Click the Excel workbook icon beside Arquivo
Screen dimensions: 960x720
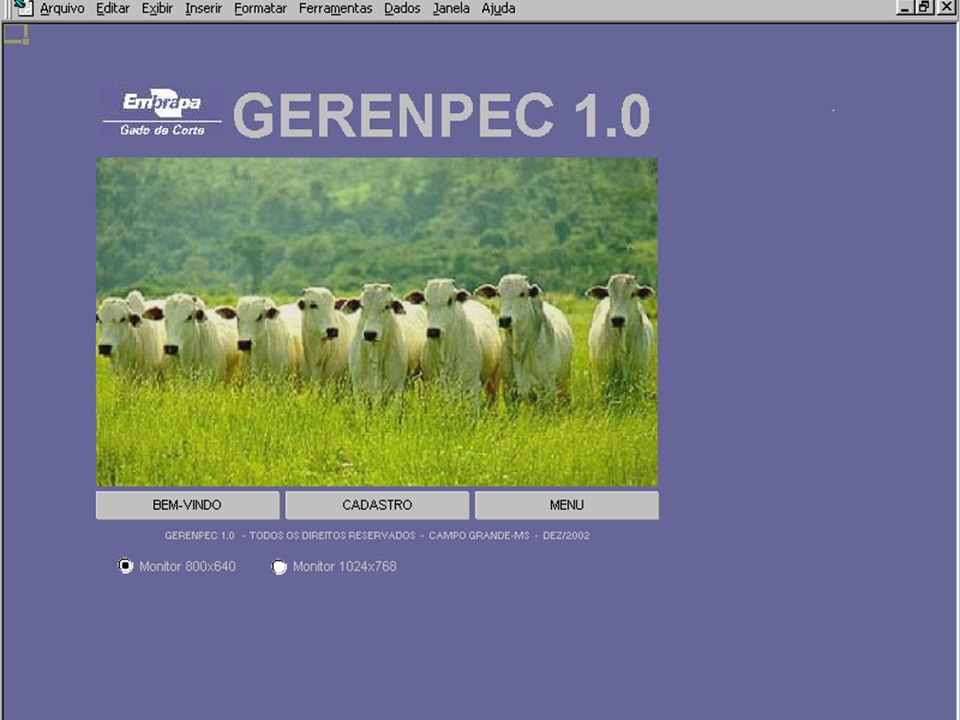(x=23, y=8)
